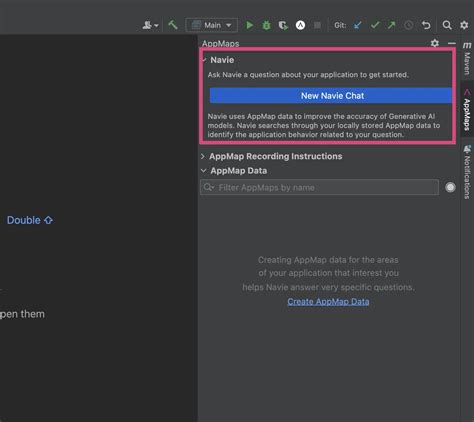Image resolution: width=474 pixels, height=422 pixels.
Task: Open the user account dropdown icon
Action: tap(150, 25)
